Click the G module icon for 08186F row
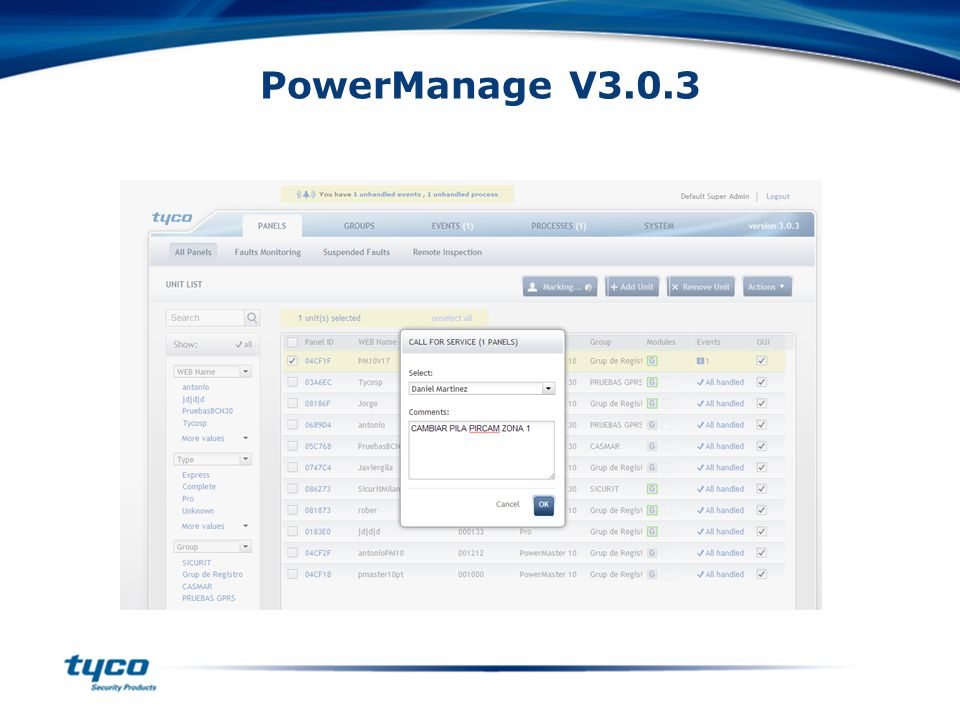960x720 pixels. (x=652, y=403)
